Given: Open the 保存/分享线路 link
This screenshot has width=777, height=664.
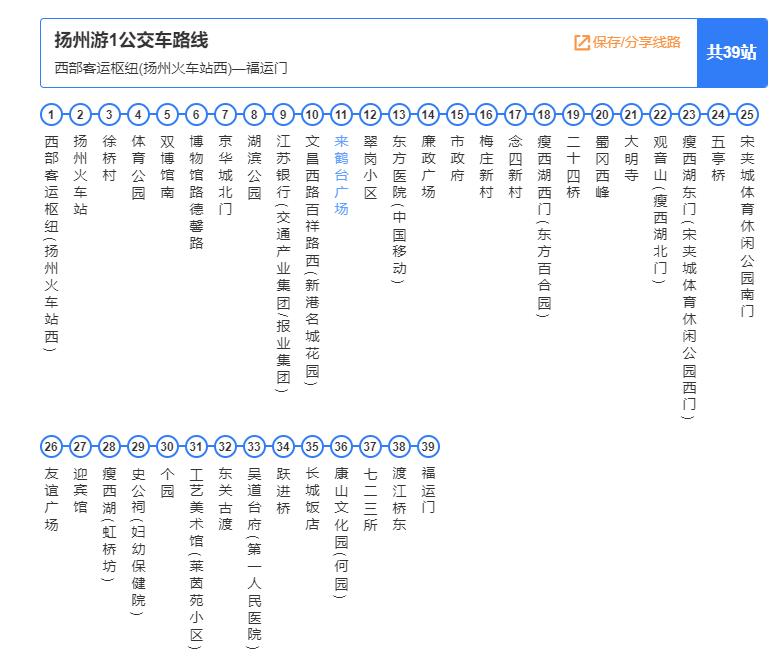Looking at the screenshot, I should 627,43.
